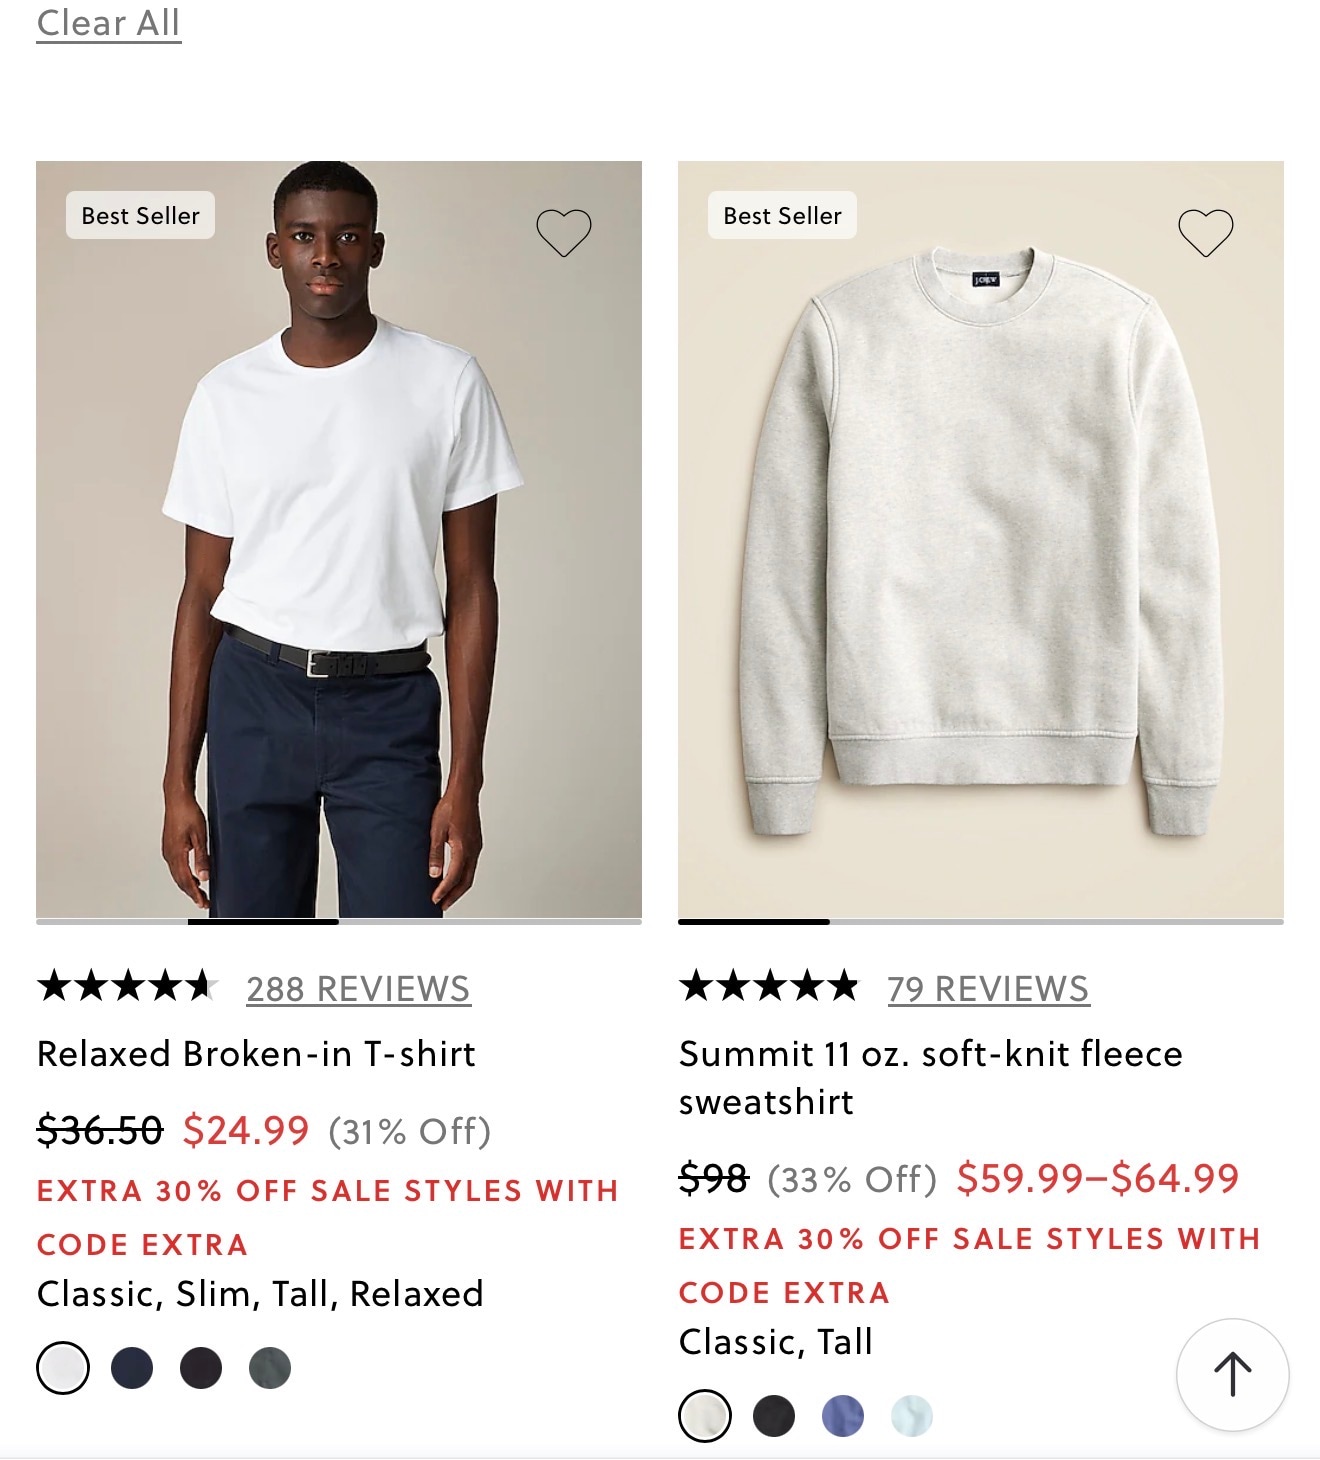Open Relaxed Broken-in T-shirt product title
The image size is (1320, 1460).
(x=256, y=1054)
